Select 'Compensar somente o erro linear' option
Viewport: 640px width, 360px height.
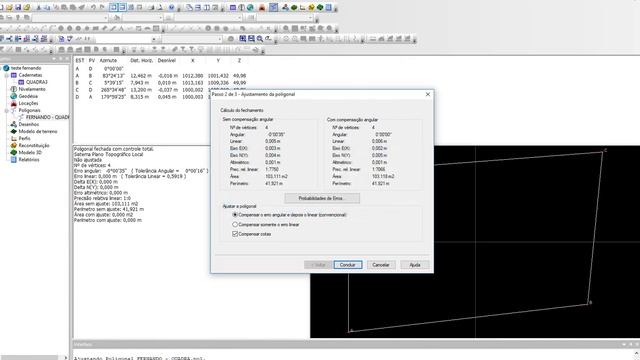(266, 224)
